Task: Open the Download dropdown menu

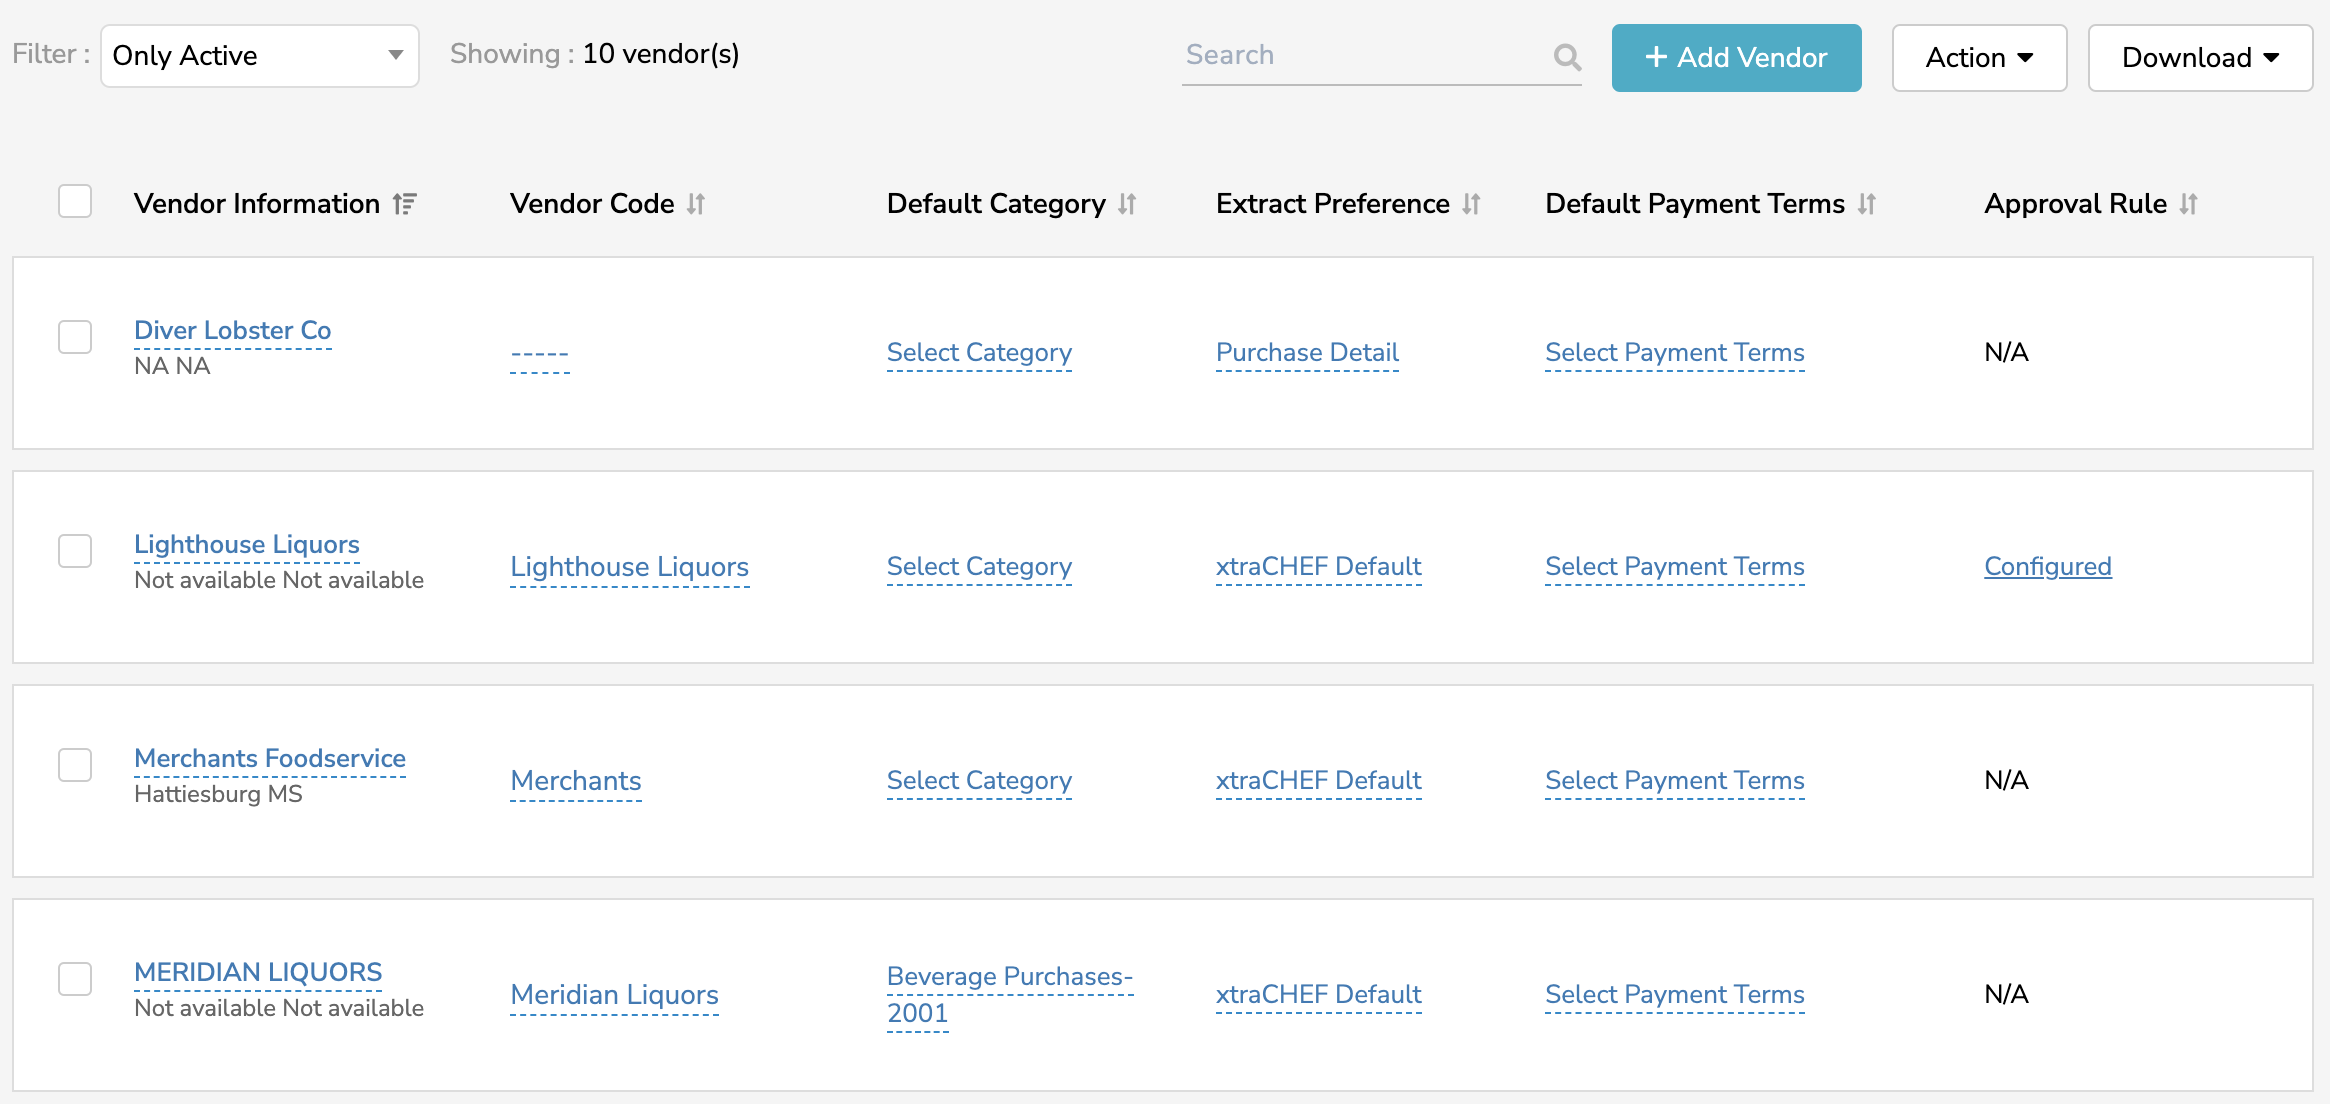Action: point(2199,58)
